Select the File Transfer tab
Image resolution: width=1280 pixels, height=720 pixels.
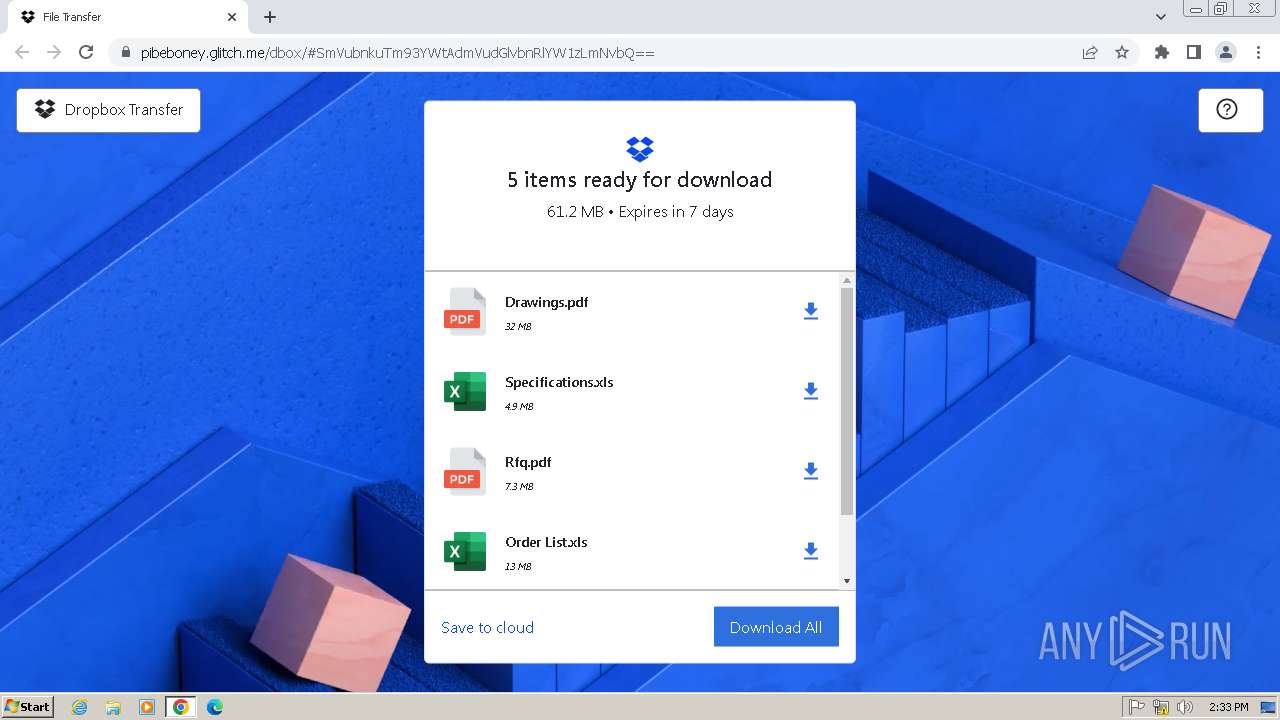click(128, 17)
